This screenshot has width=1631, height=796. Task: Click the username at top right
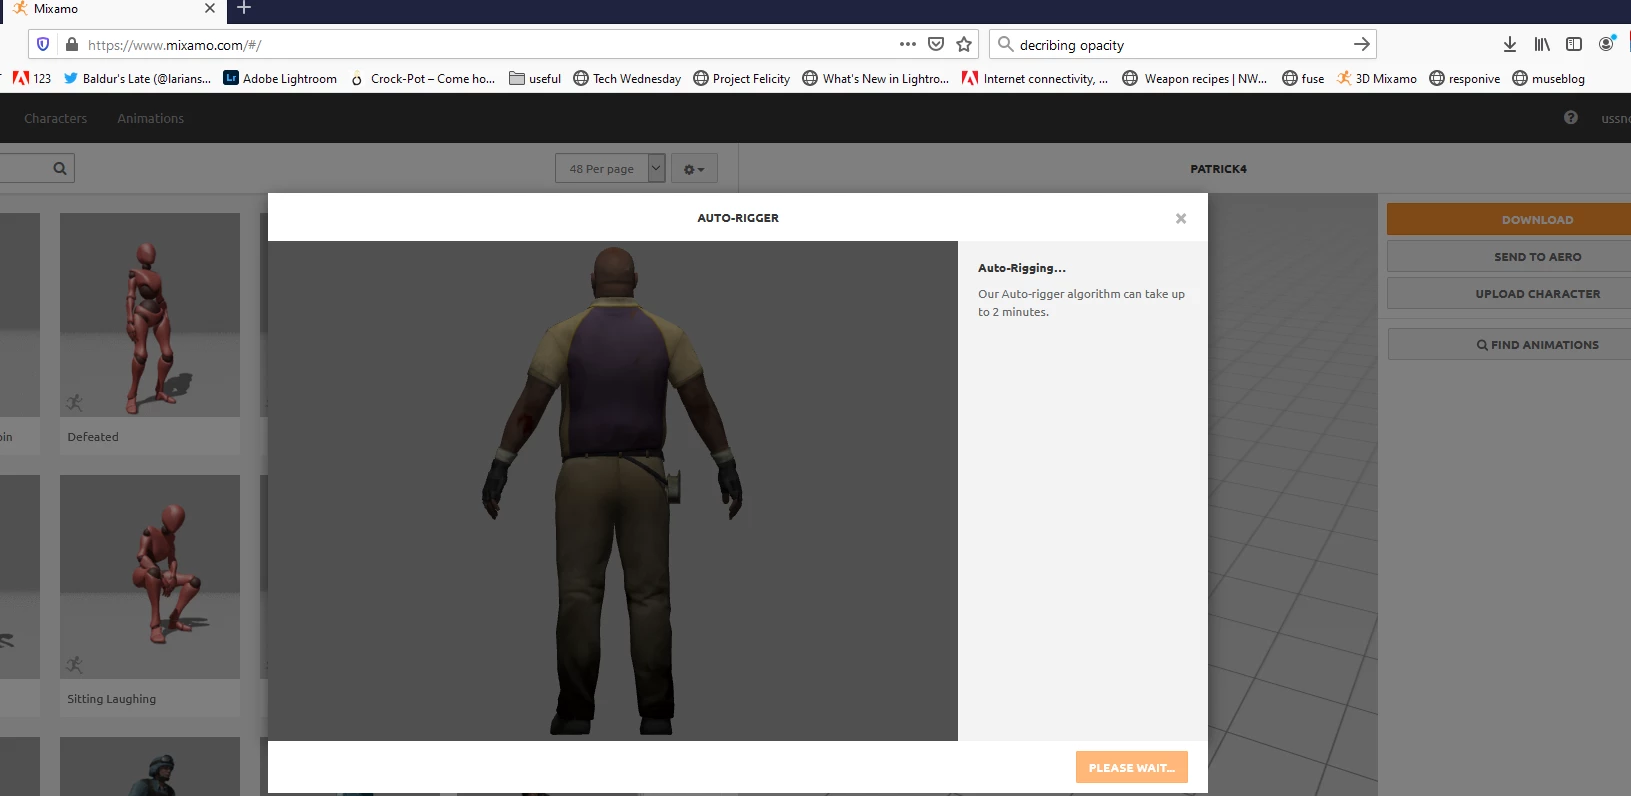1615,118
